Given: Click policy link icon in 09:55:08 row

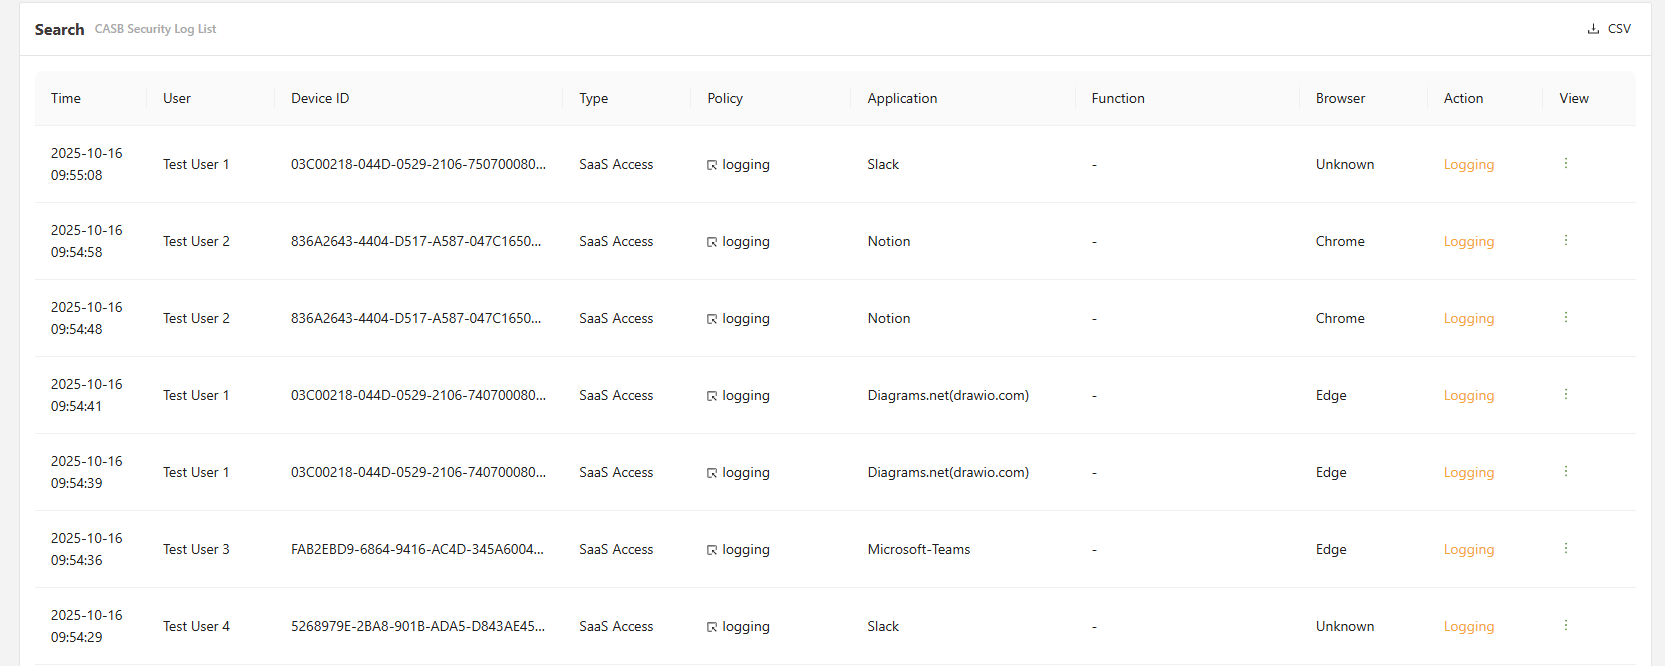Looking at the screenshot, I should [x=712, y=165].
